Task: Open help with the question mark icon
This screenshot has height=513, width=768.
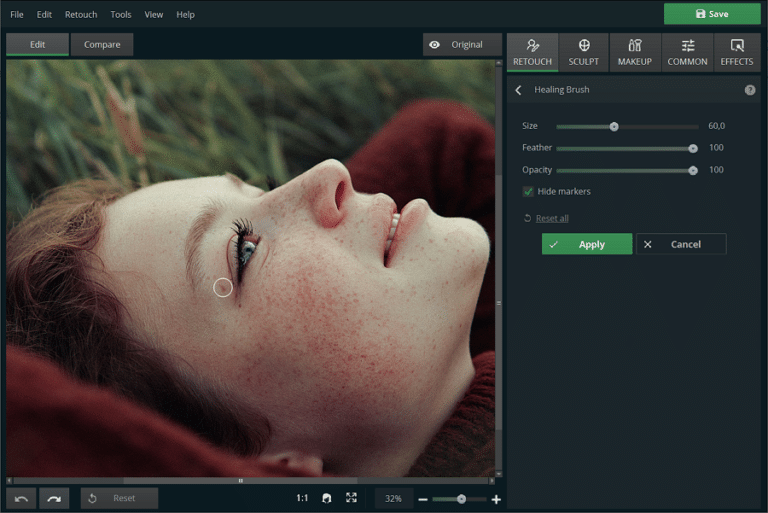Action: click(750, 90)
